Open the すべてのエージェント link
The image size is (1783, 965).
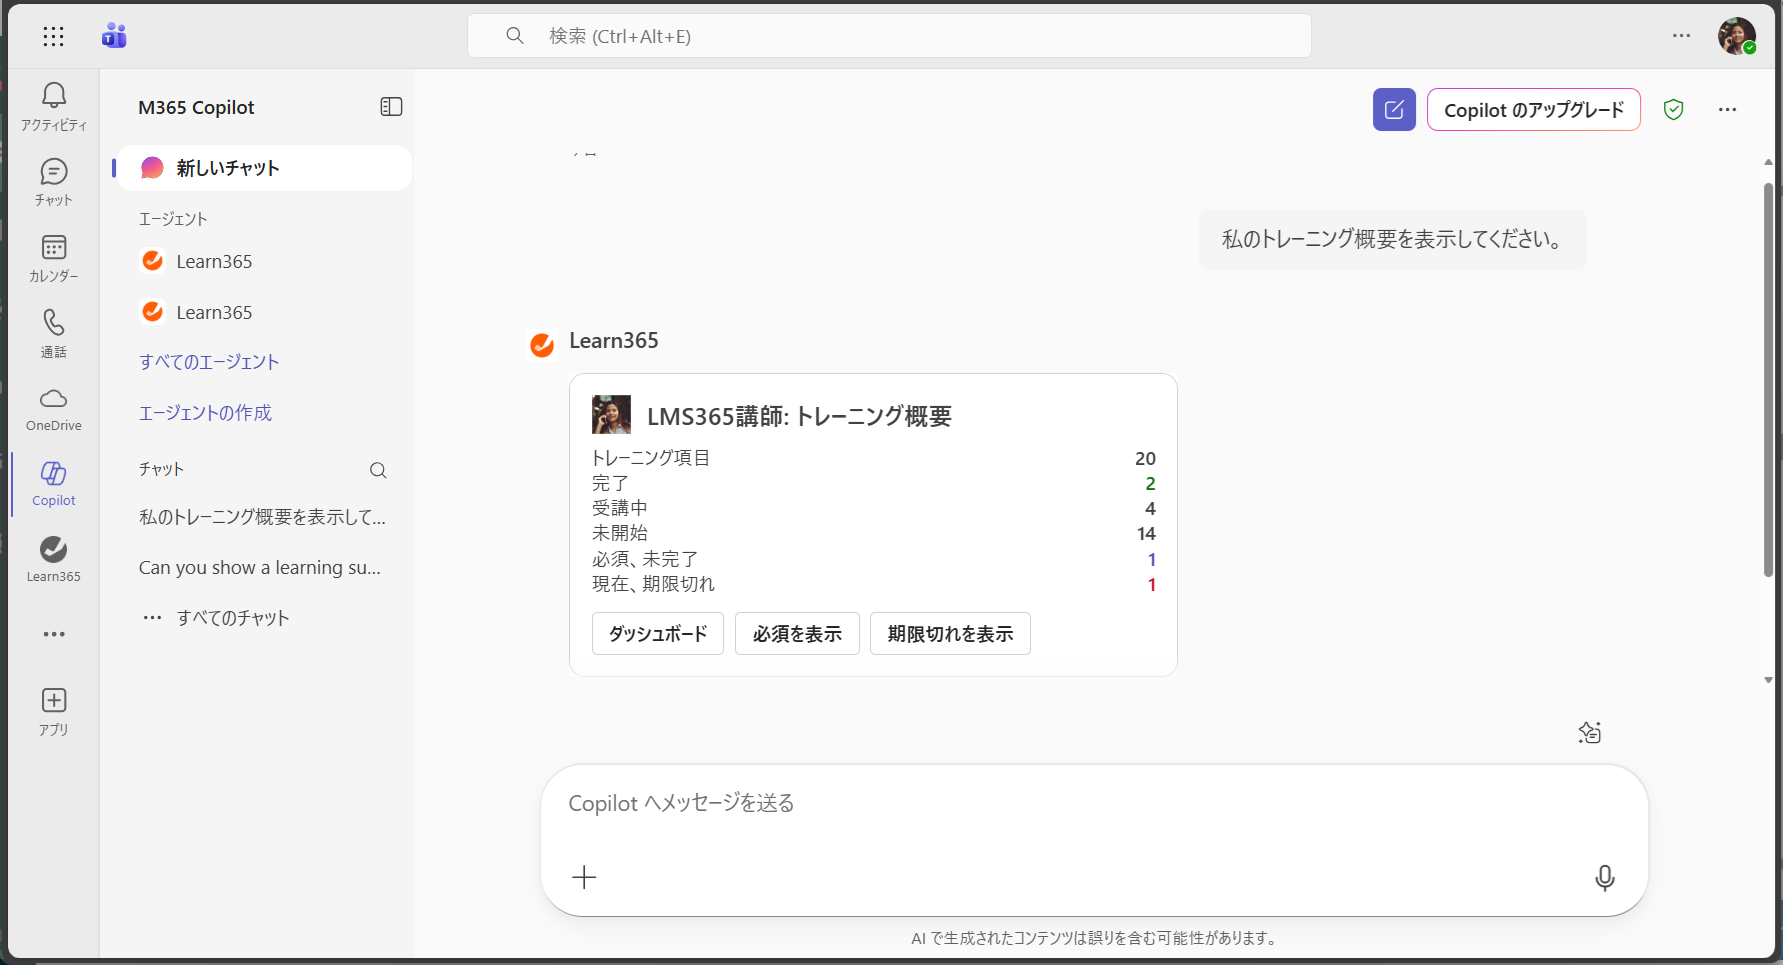point(209,362)
